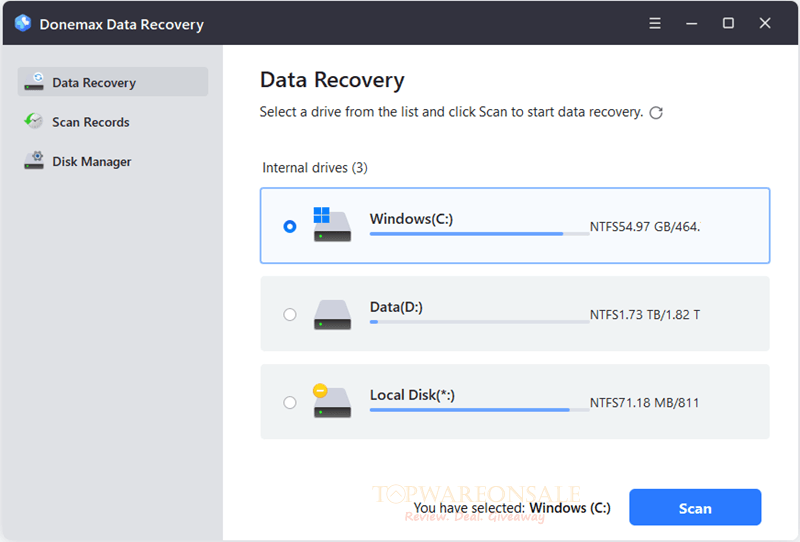Viewport: 800px width, 542px height.
Task: Click the Data Recovery page heading
Action: pos(332,80)
